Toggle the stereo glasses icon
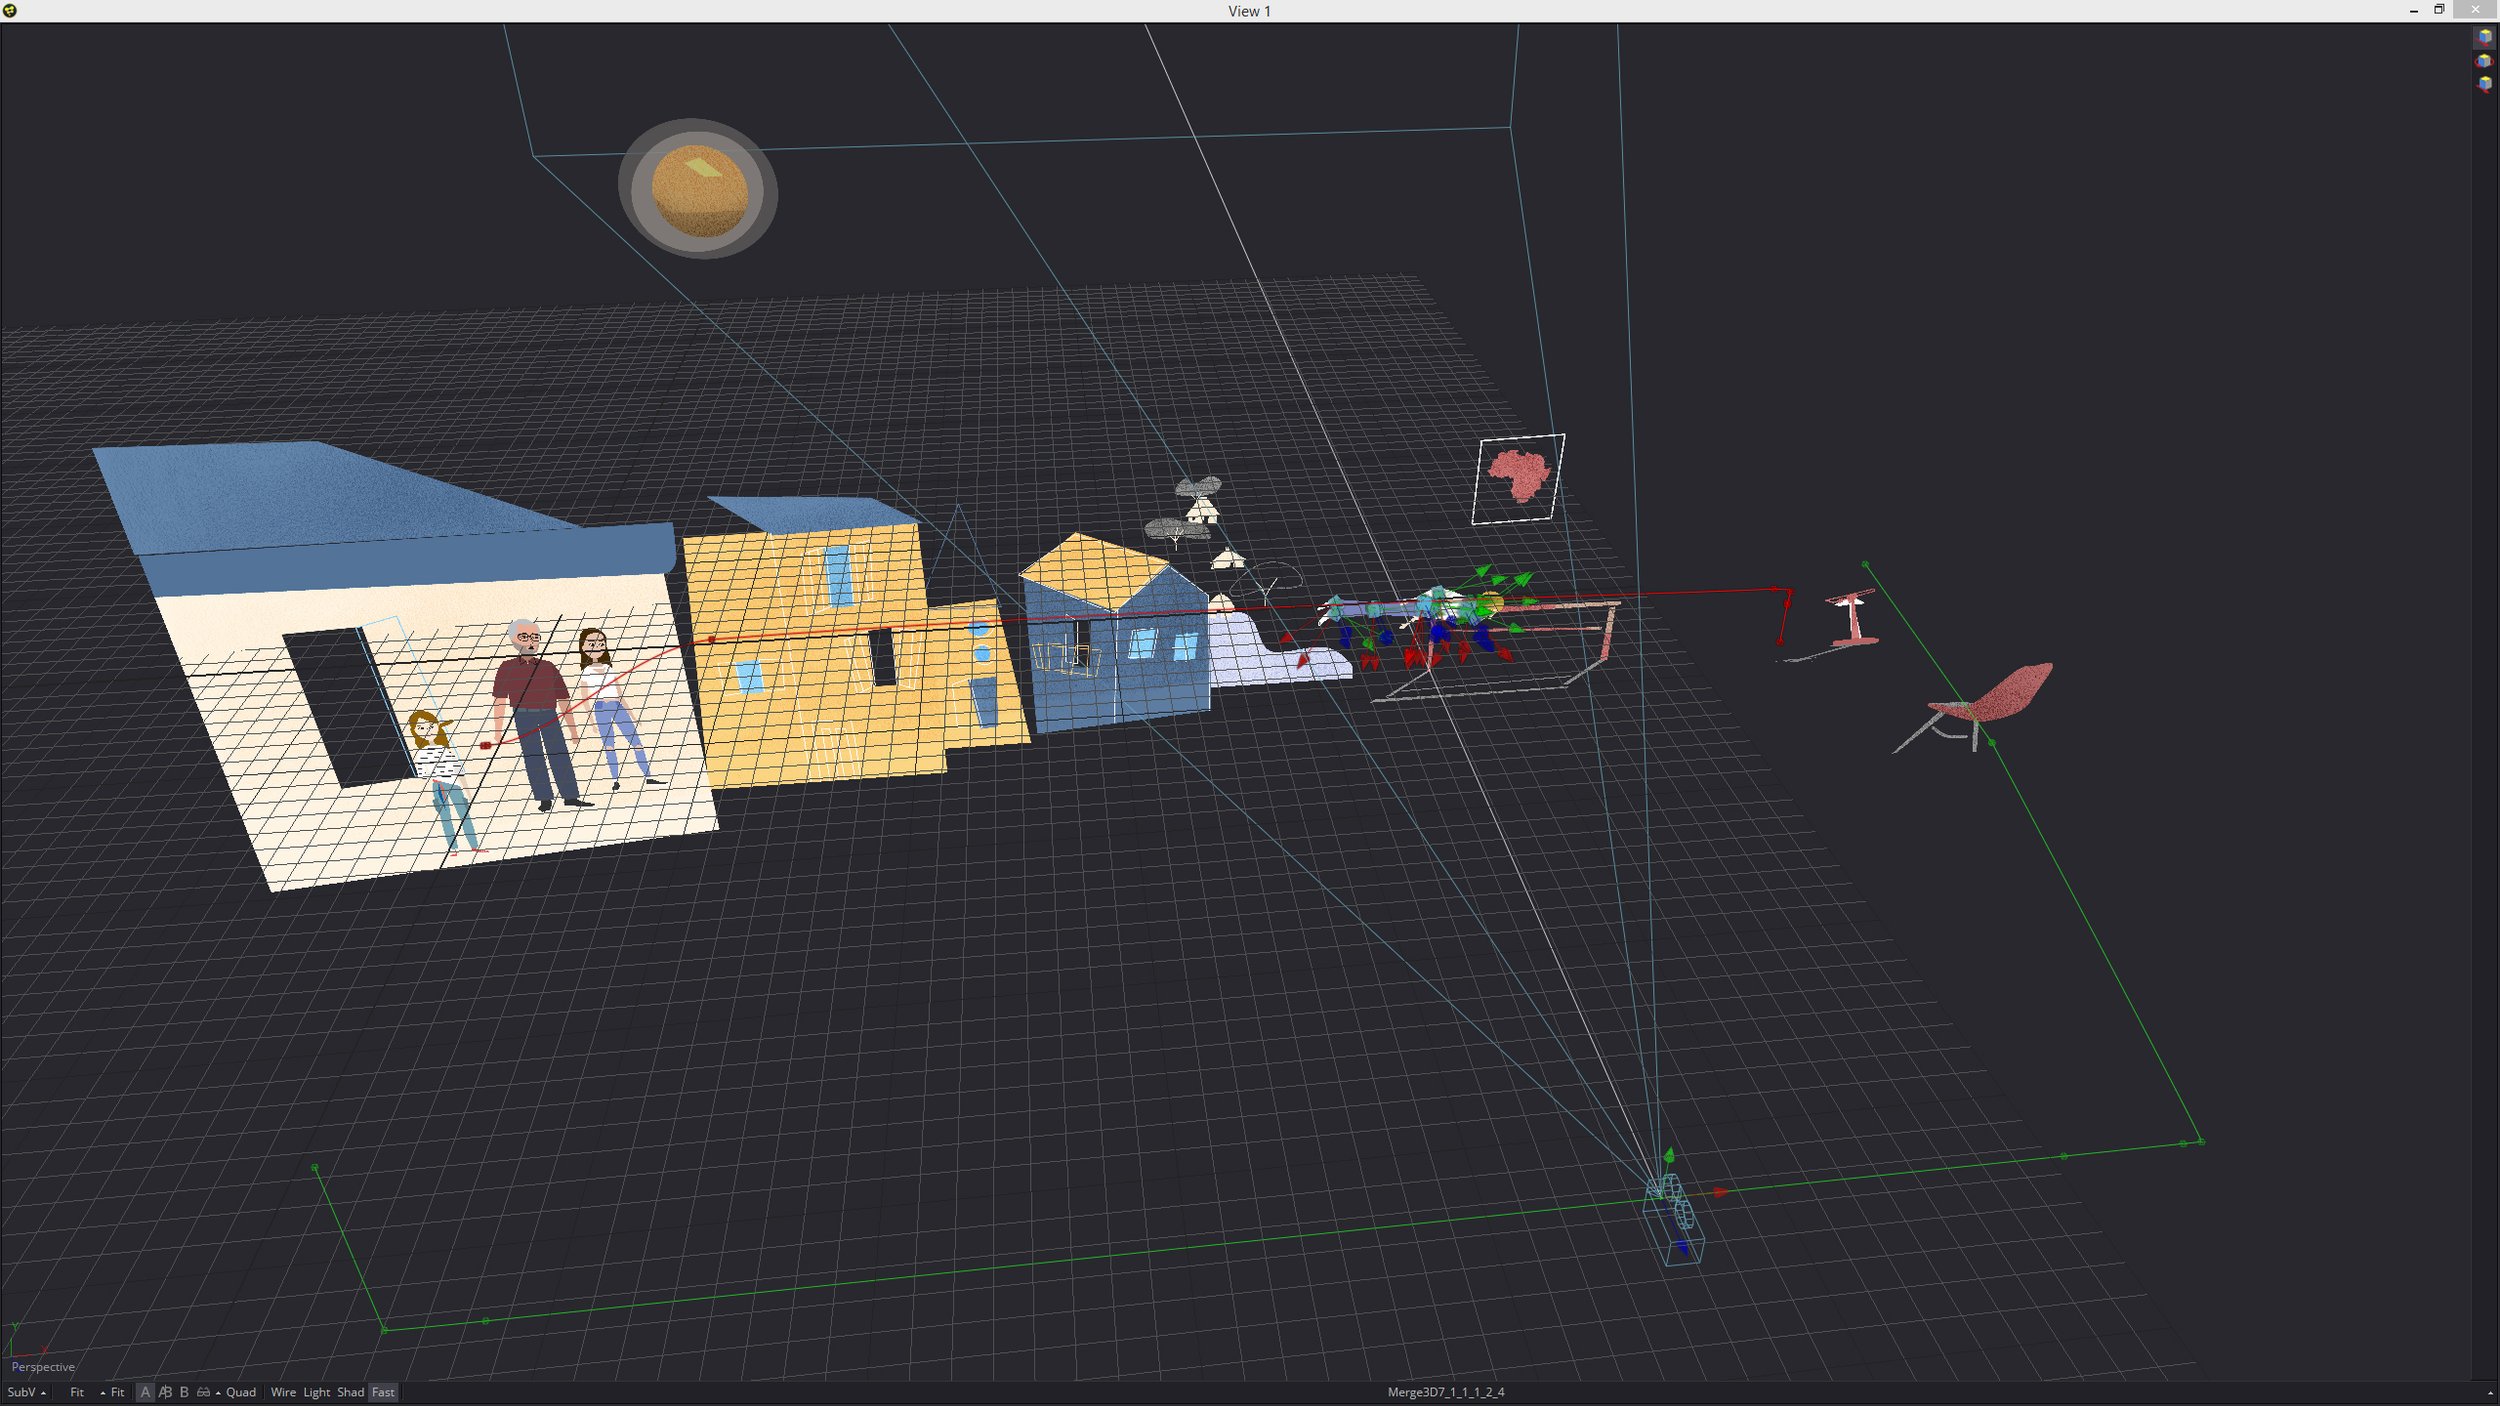 [203, 1392]
